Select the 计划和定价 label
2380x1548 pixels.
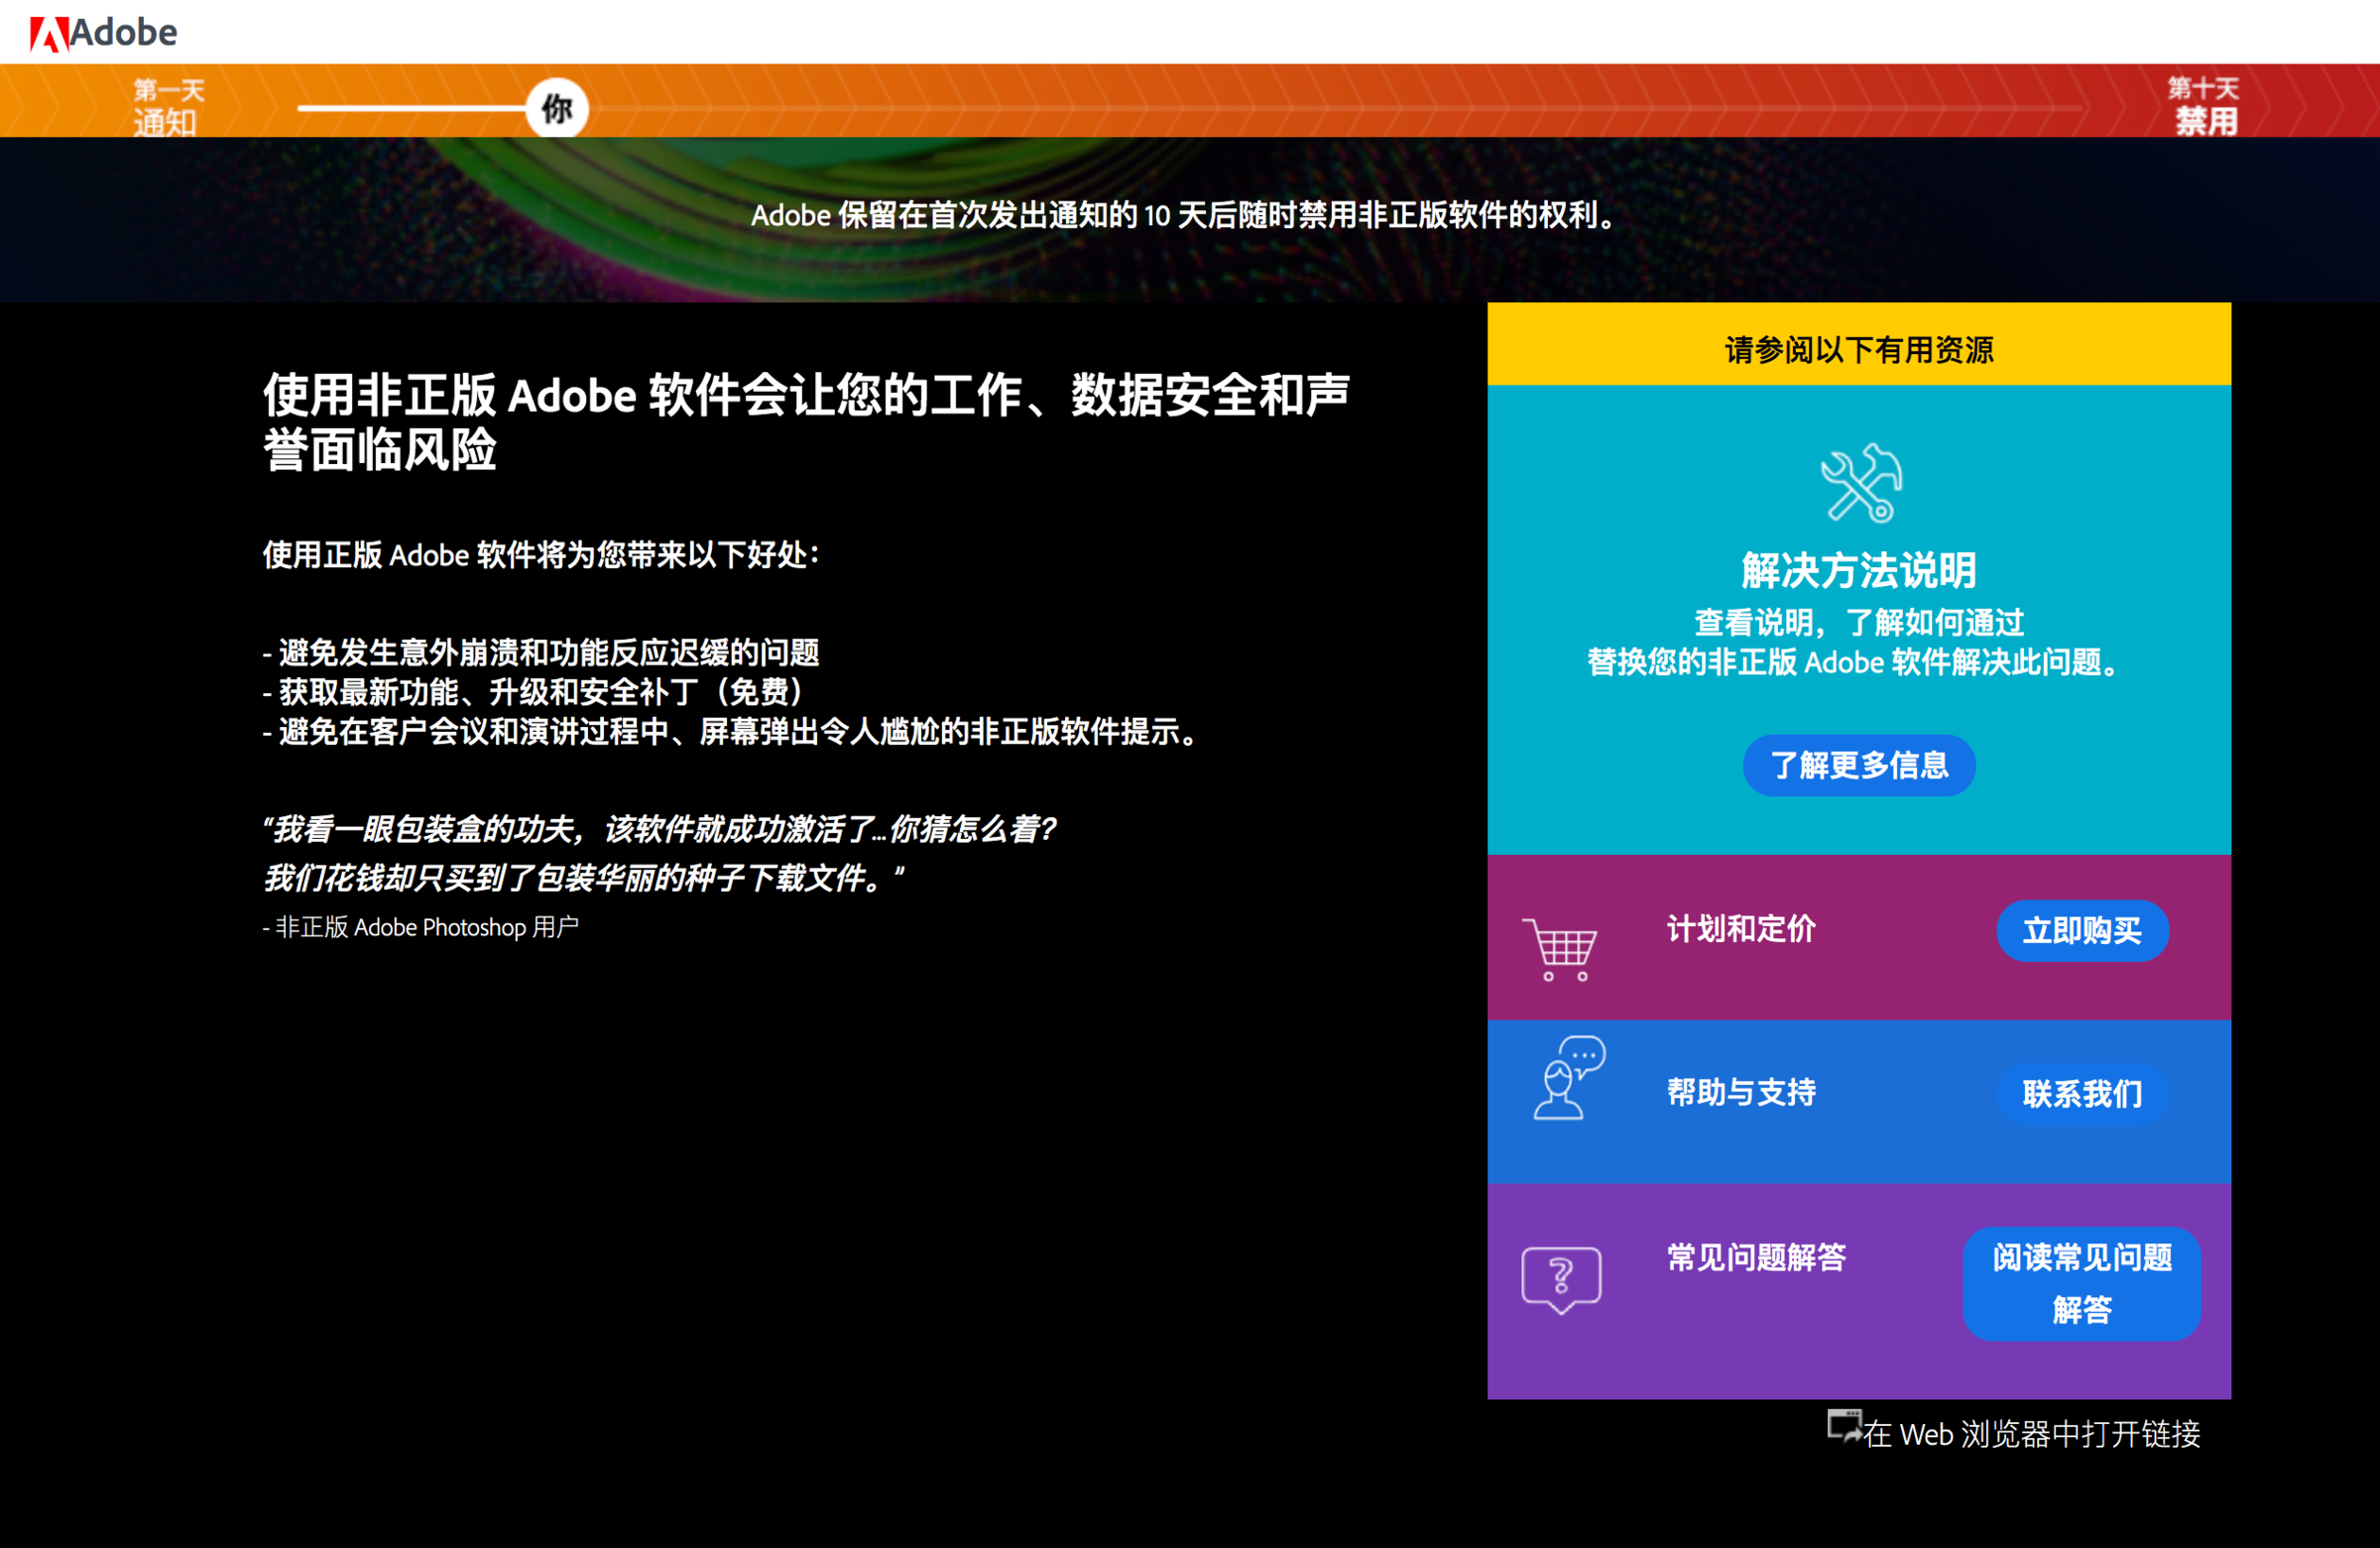1740,929
